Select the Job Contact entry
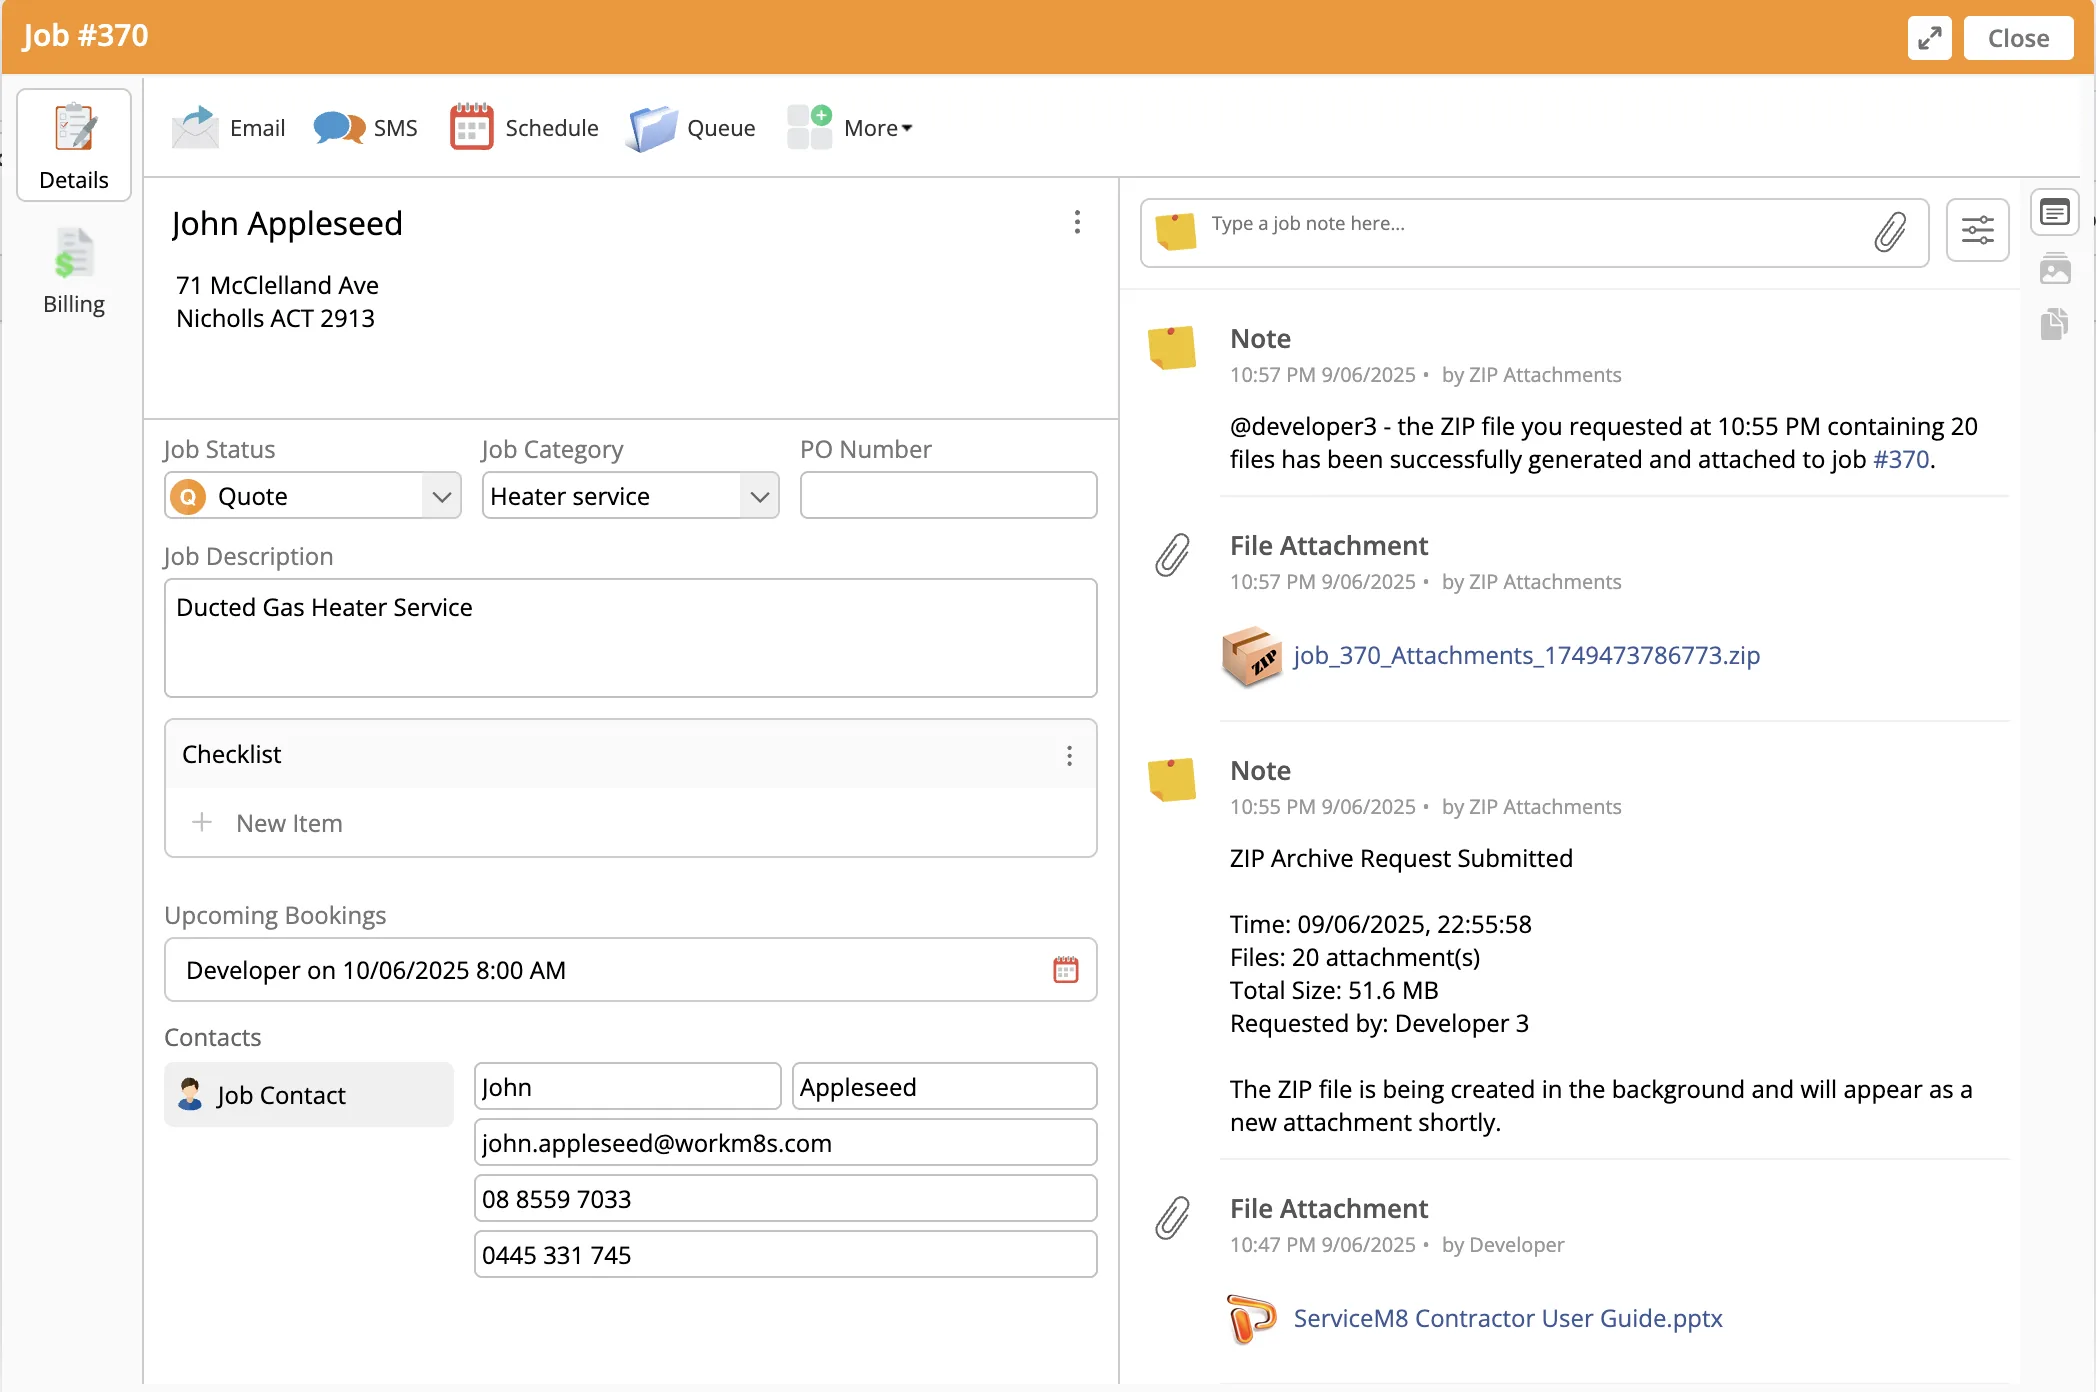2096x1392 pixels. tap(309, 1095)
